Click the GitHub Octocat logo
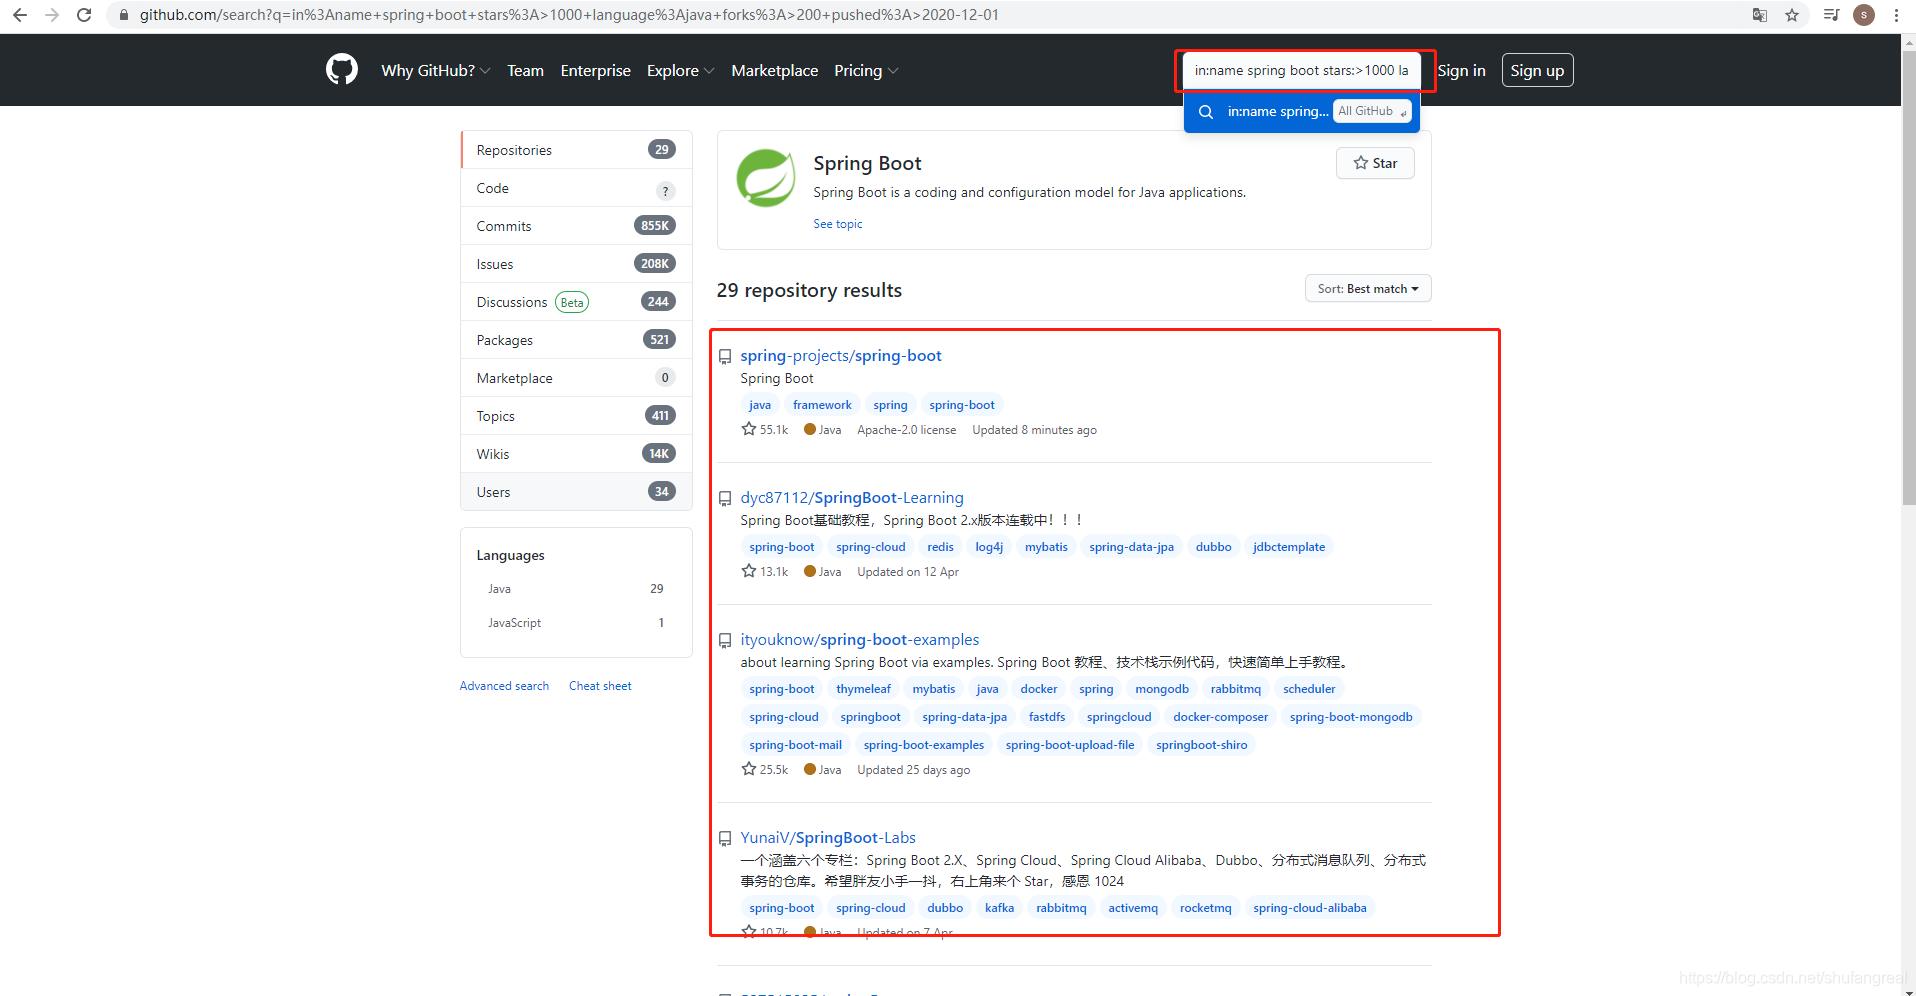The height and width of the screenshot is (996, 1916). click(342, 70)
